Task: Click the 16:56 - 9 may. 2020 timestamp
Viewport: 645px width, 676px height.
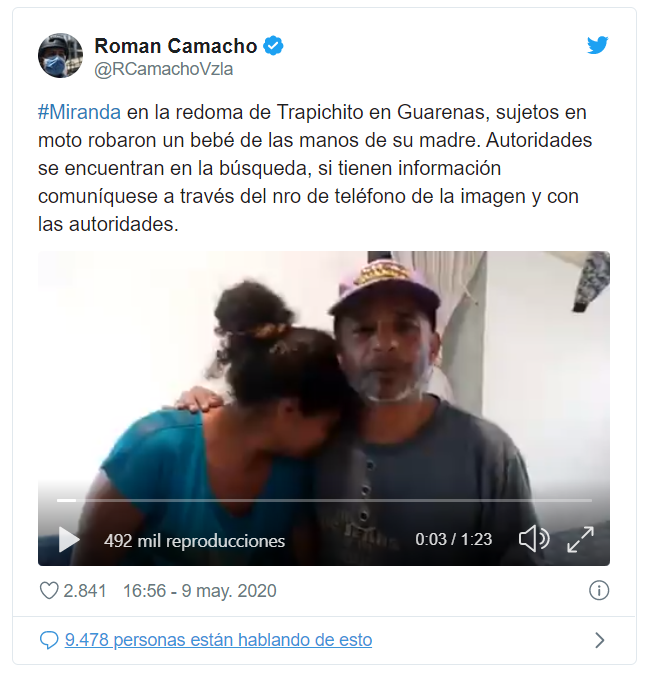Action: click(200, 591)
